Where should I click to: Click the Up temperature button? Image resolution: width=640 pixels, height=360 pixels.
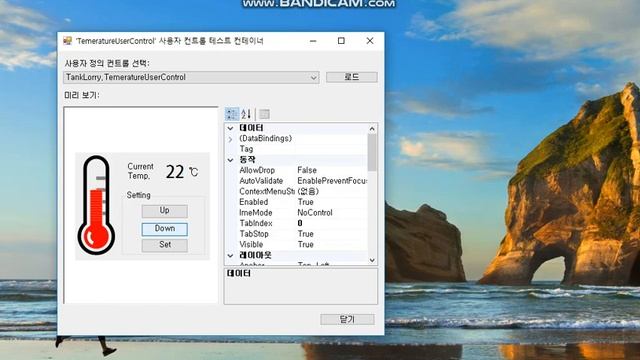point(164,211)
